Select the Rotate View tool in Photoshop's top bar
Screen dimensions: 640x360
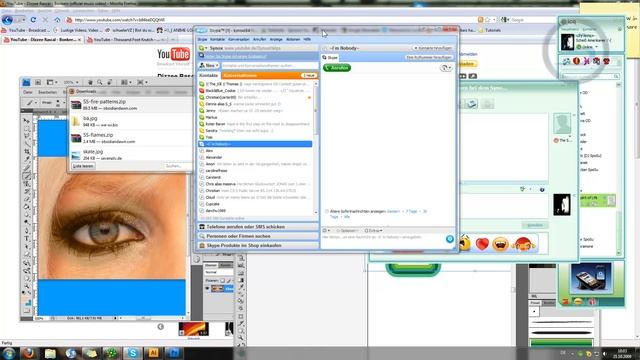click(109, 82)
